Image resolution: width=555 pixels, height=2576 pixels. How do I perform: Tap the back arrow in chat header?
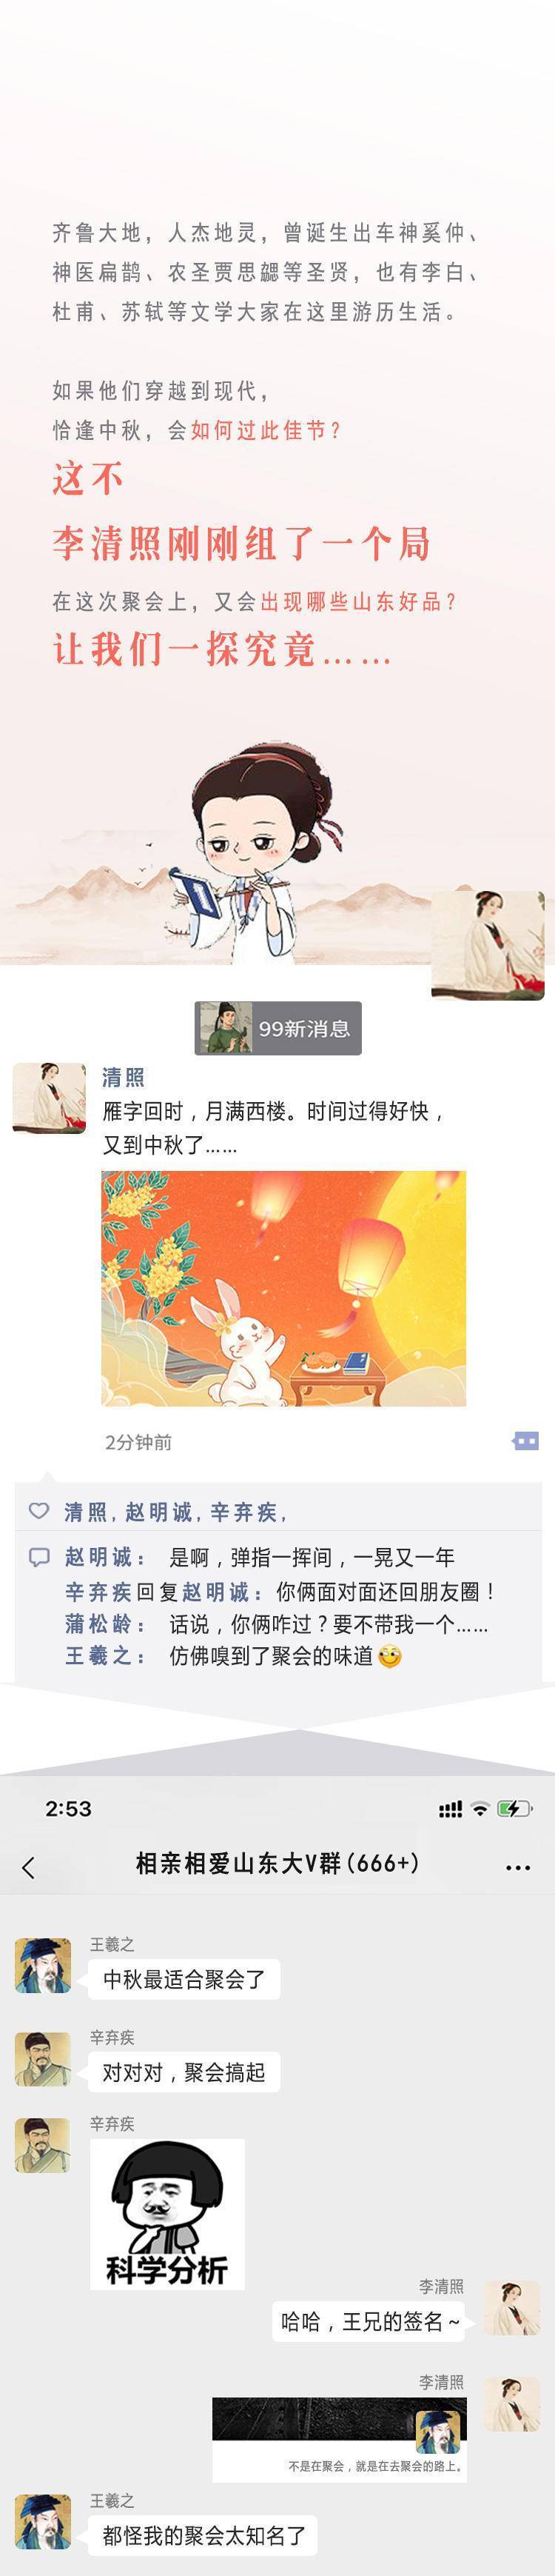click(28, 1867)
